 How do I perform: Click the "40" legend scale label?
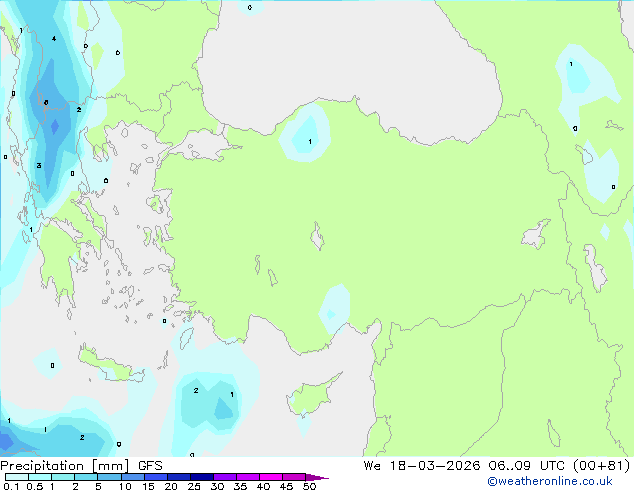263,486
